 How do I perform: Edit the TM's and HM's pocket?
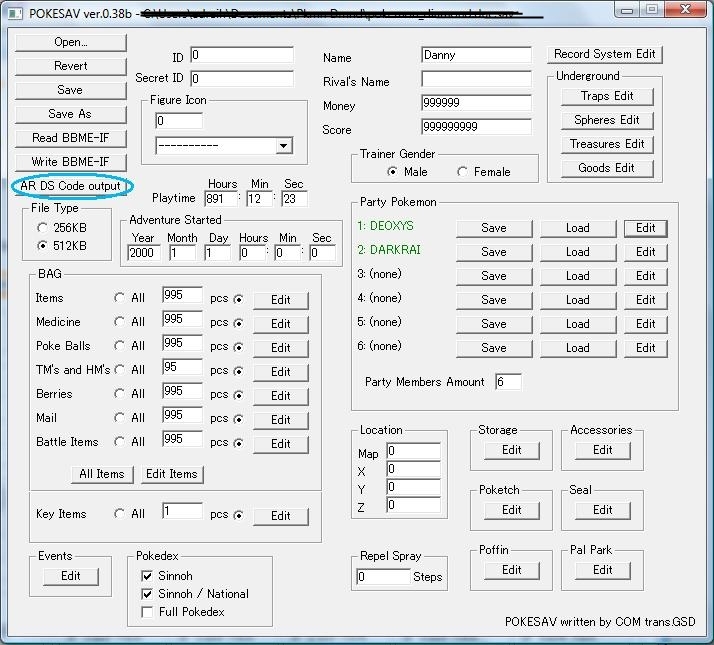tap(280, 372)
